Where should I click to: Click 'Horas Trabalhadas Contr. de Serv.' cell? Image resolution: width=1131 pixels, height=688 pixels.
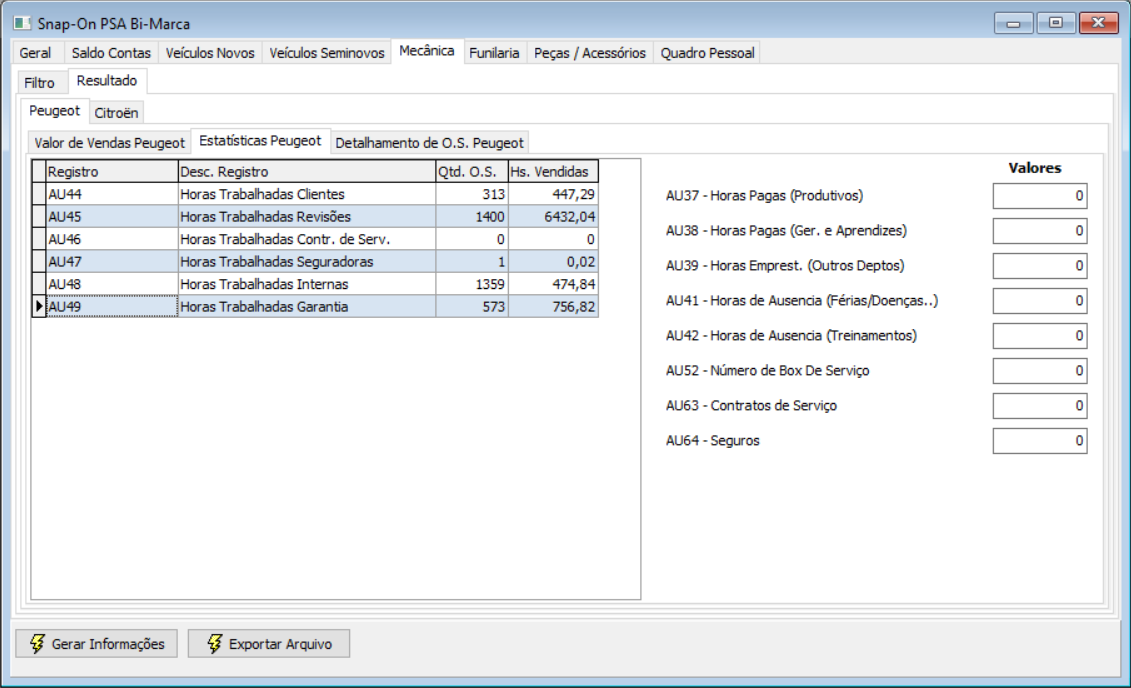(307, 239)
